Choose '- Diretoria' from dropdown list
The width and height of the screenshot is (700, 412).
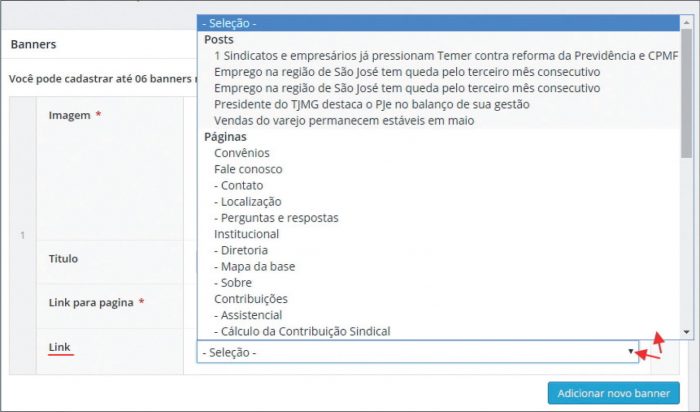click(241, 250)
